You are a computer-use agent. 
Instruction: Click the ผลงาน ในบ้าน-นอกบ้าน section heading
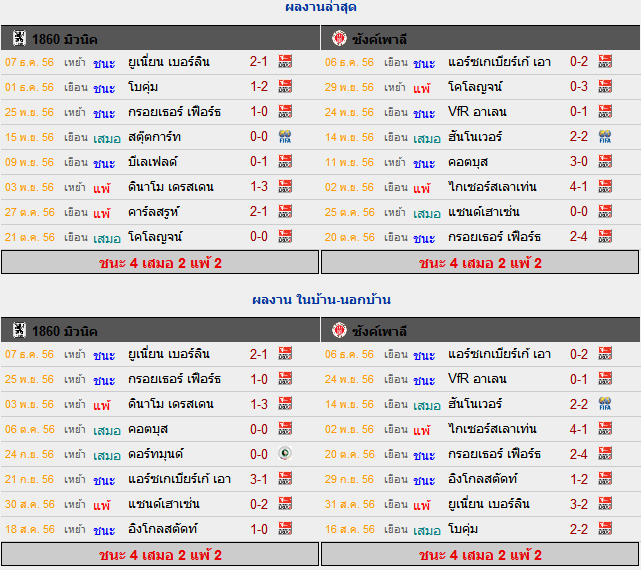click(x=321, y=300)
